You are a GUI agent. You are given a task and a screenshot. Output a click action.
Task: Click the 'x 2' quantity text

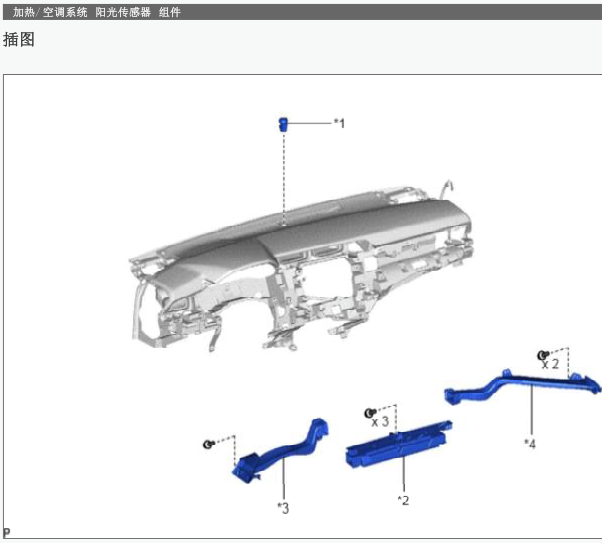click(x=550, y=364)
